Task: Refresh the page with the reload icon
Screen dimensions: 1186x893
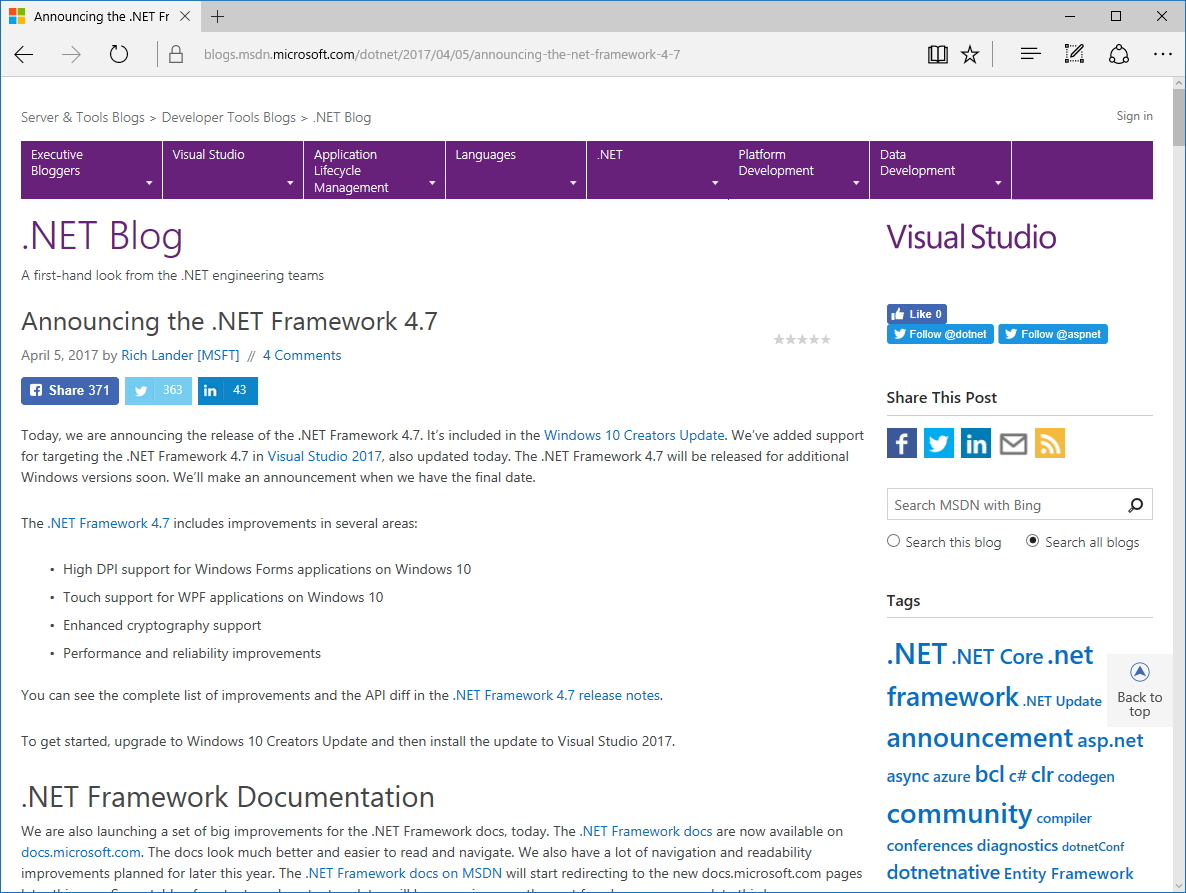Action: coord(119,54)
